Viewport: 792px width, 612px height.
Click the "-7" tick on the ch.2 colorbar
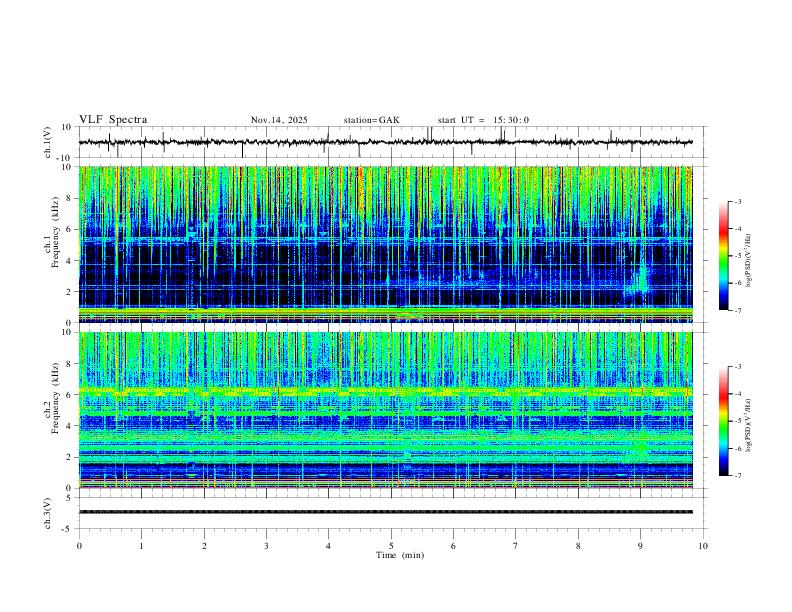737,476
